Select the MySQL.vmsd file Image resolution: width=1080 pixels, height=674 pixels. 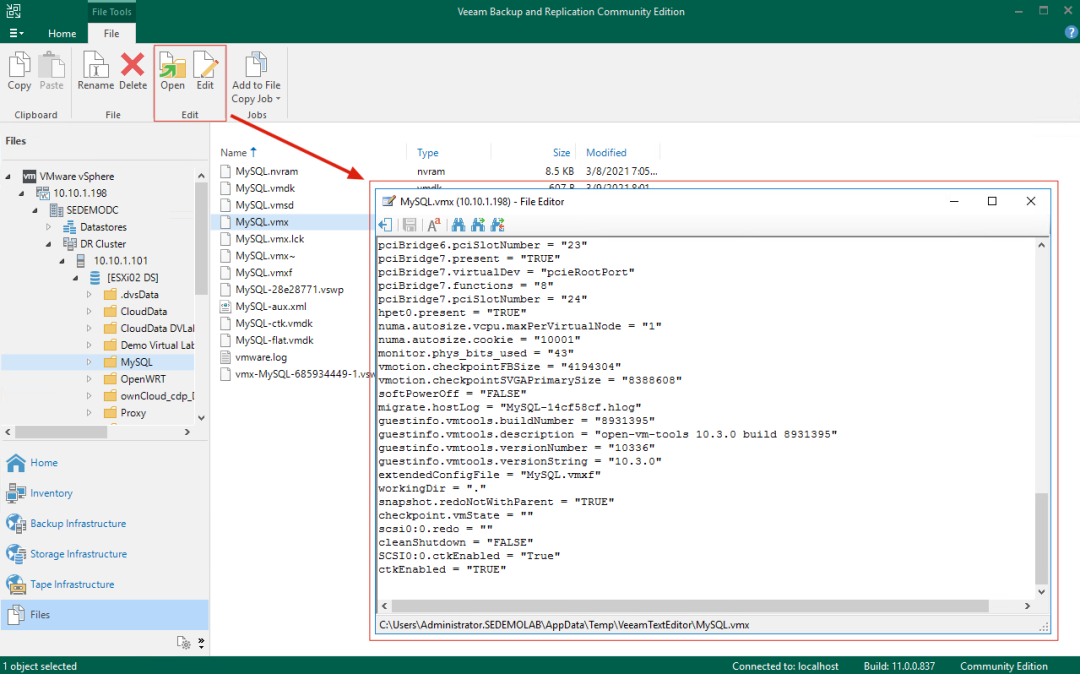pos(264,204)
